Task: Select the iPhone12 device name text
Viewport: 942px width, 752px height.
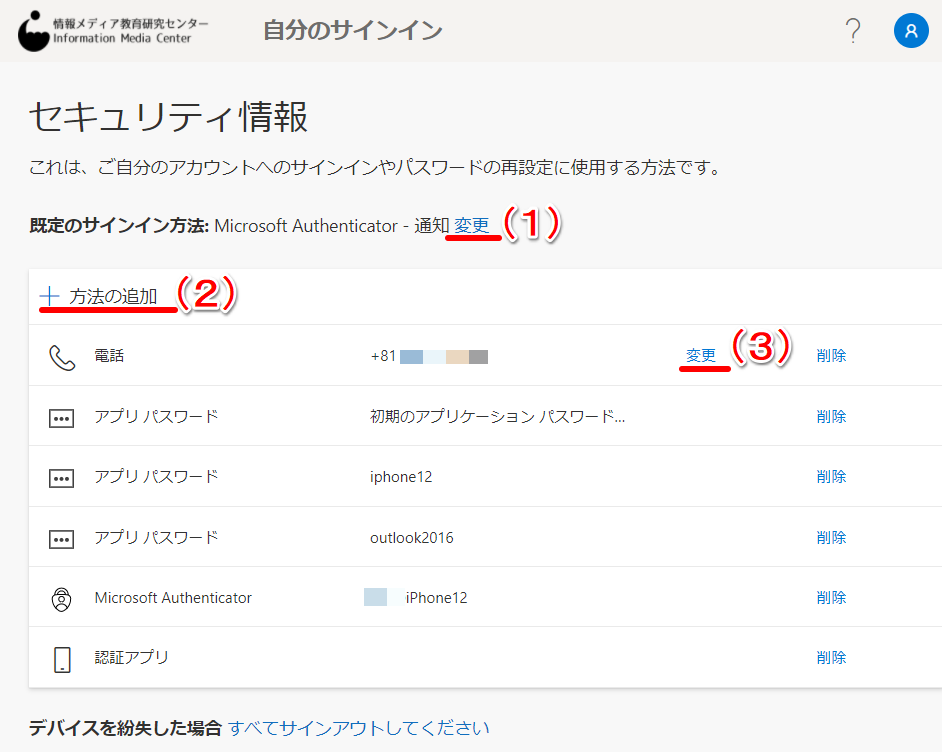Action: pyautogui.click(x=436, y=598)
